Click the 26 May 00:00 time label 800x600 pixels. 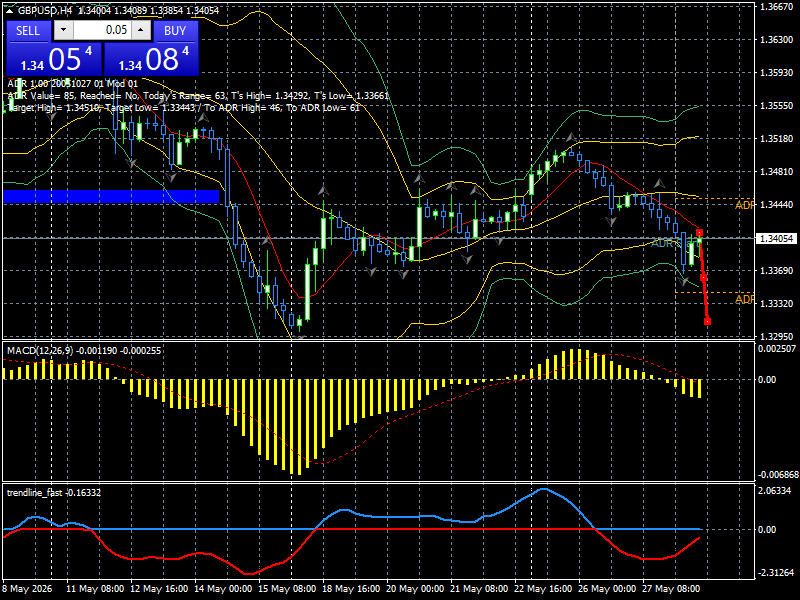click(x=607, y=589)
